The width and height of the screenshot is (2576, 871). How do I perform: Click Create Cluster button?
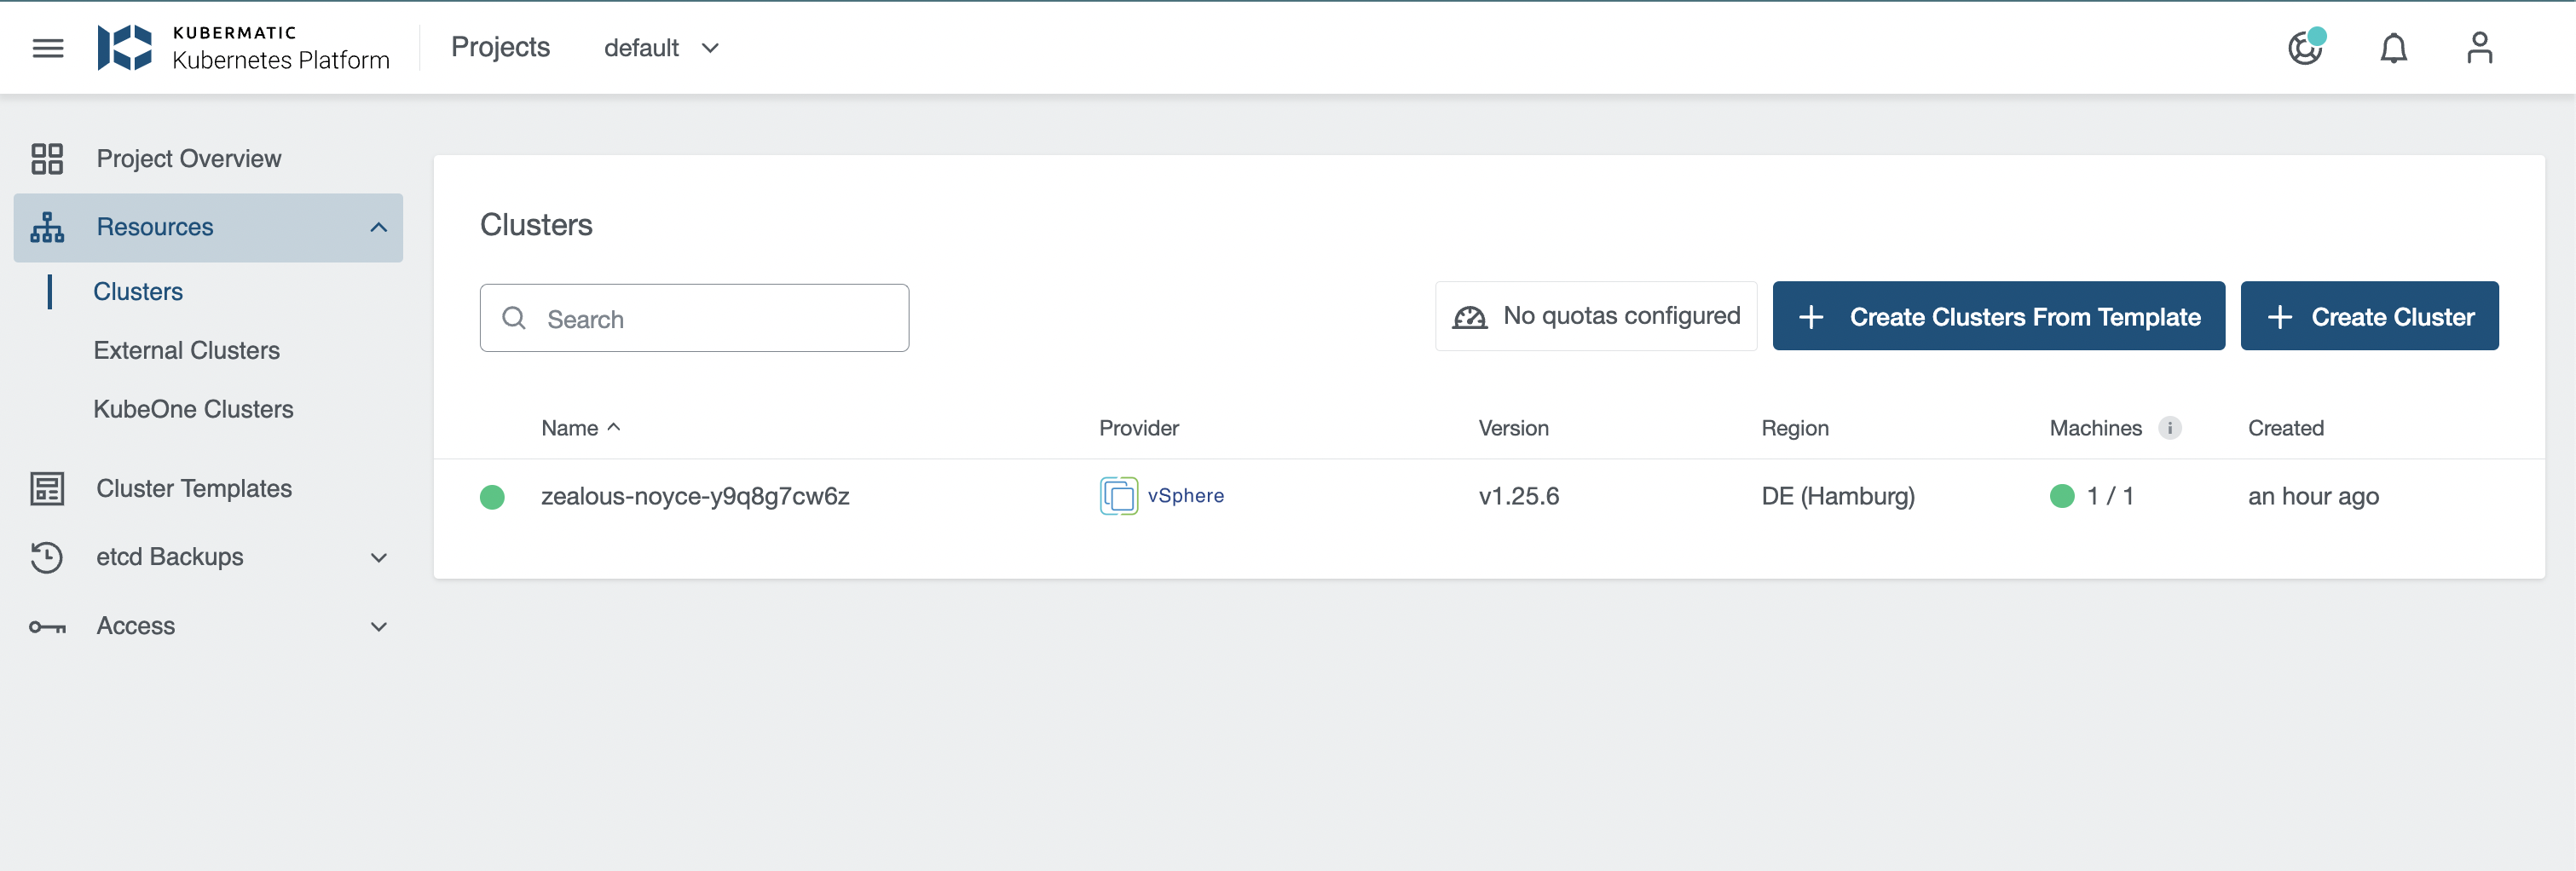point(2369,316)
